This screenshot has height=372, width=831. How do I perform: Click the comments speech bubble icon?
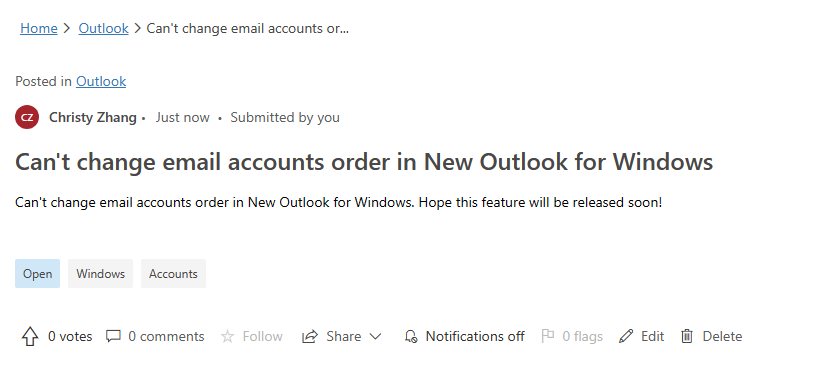pyautogui.click(x=113, y=336)
